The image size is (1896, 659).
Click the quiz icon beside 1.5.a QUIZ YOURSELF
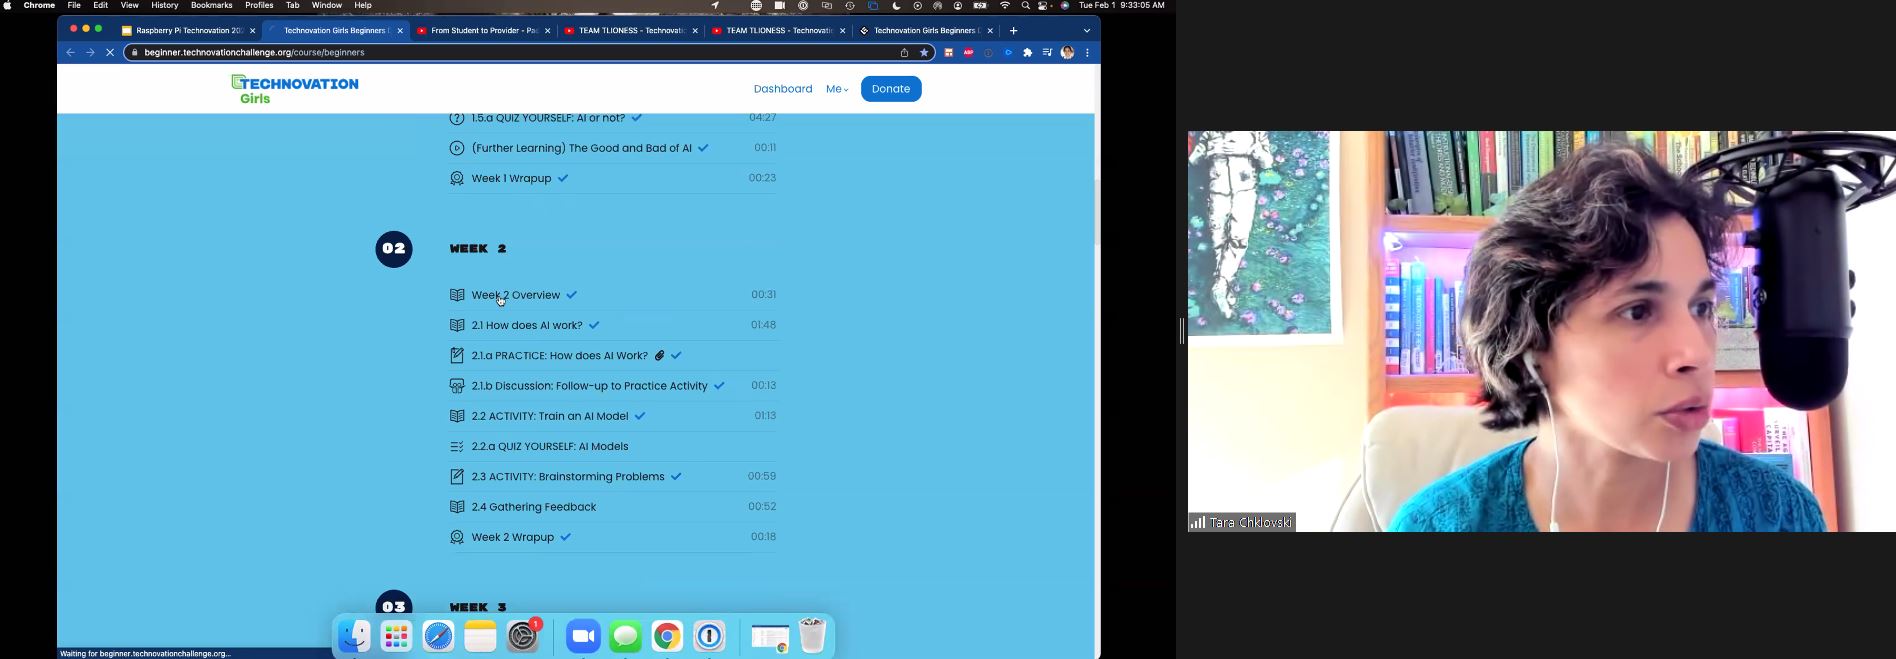[457, 118]
